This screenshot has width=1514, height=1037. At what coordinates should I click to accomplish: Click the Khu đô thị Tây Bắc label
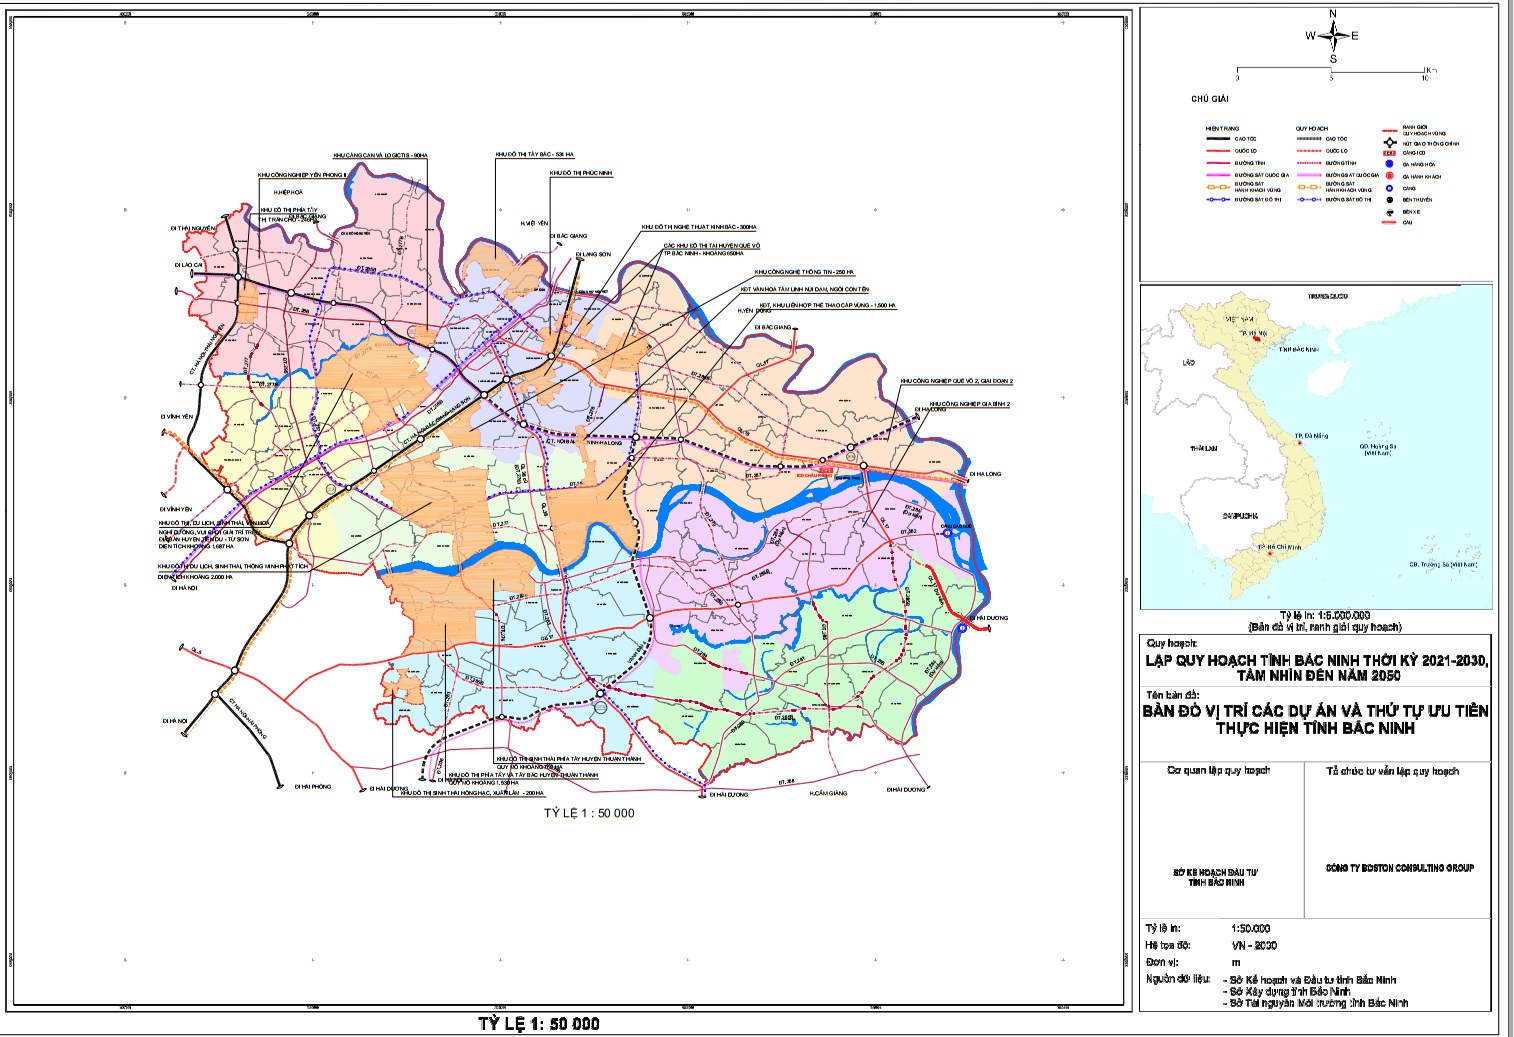pos(535,155)
